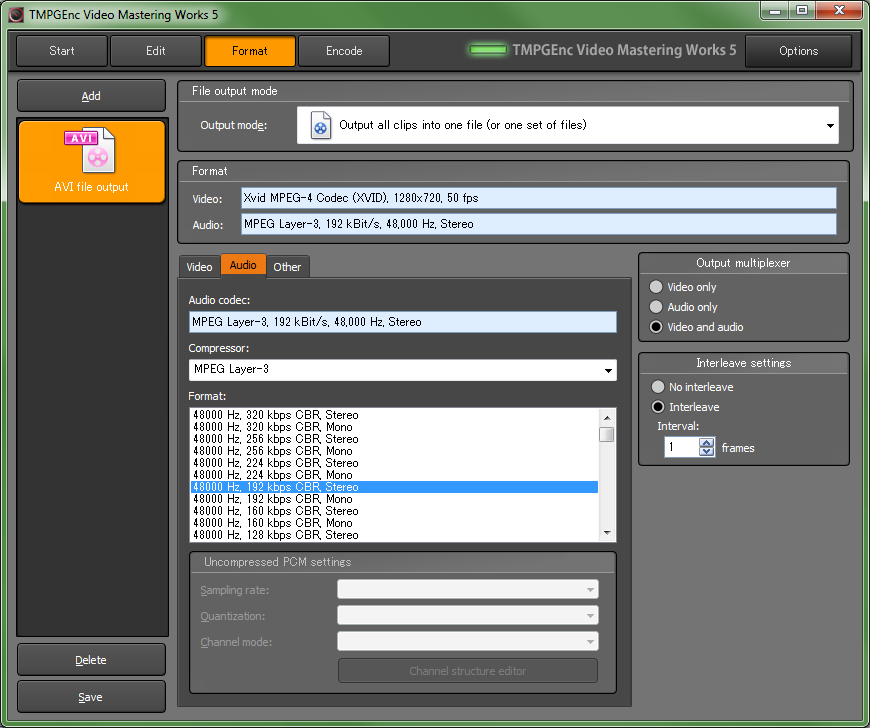Viewport: 870px width, 728px height.
Task: Open the Options button
Action: [798, 51]
